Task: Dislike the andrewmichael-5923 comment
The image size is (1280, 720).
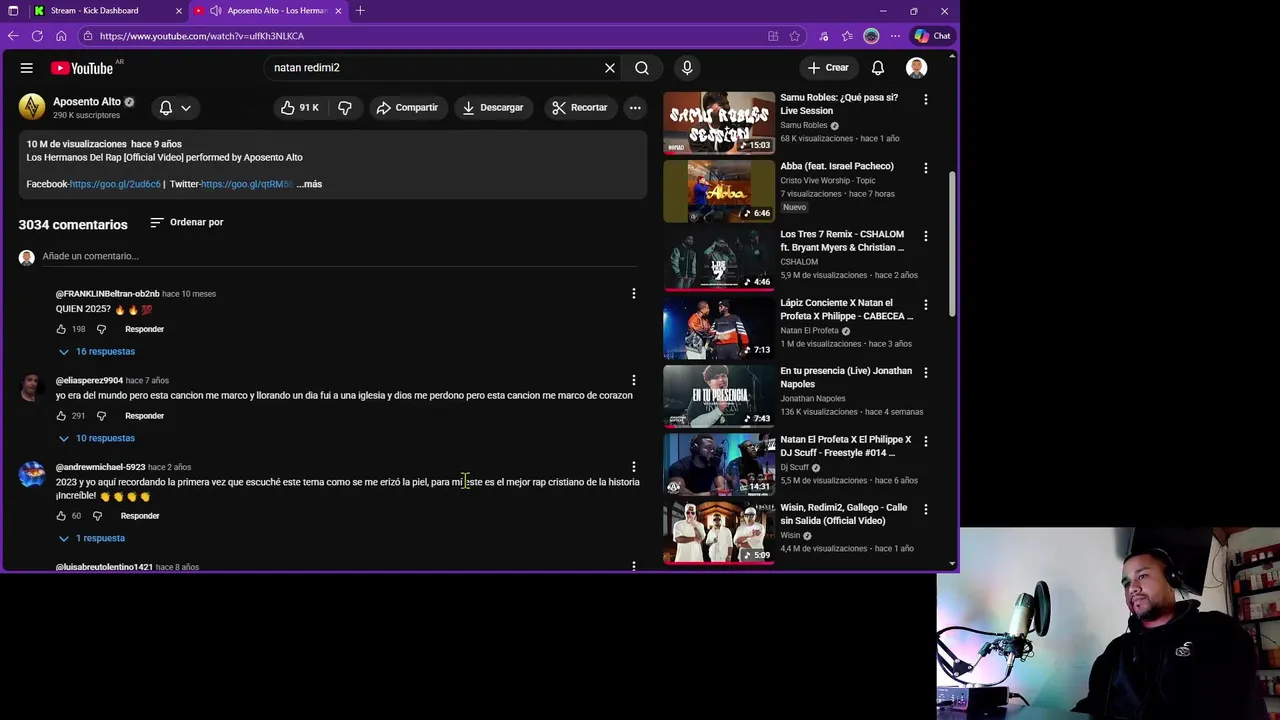Action: 97,516
